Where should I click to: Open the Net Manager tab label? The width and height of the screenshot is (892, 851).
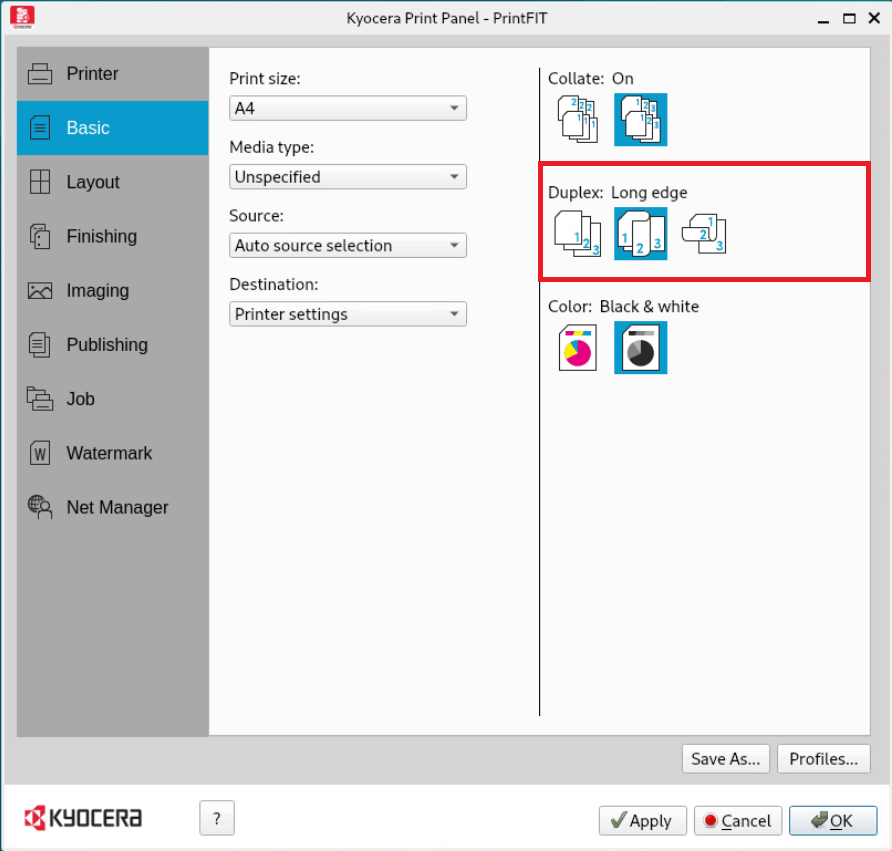coord(117,507)
